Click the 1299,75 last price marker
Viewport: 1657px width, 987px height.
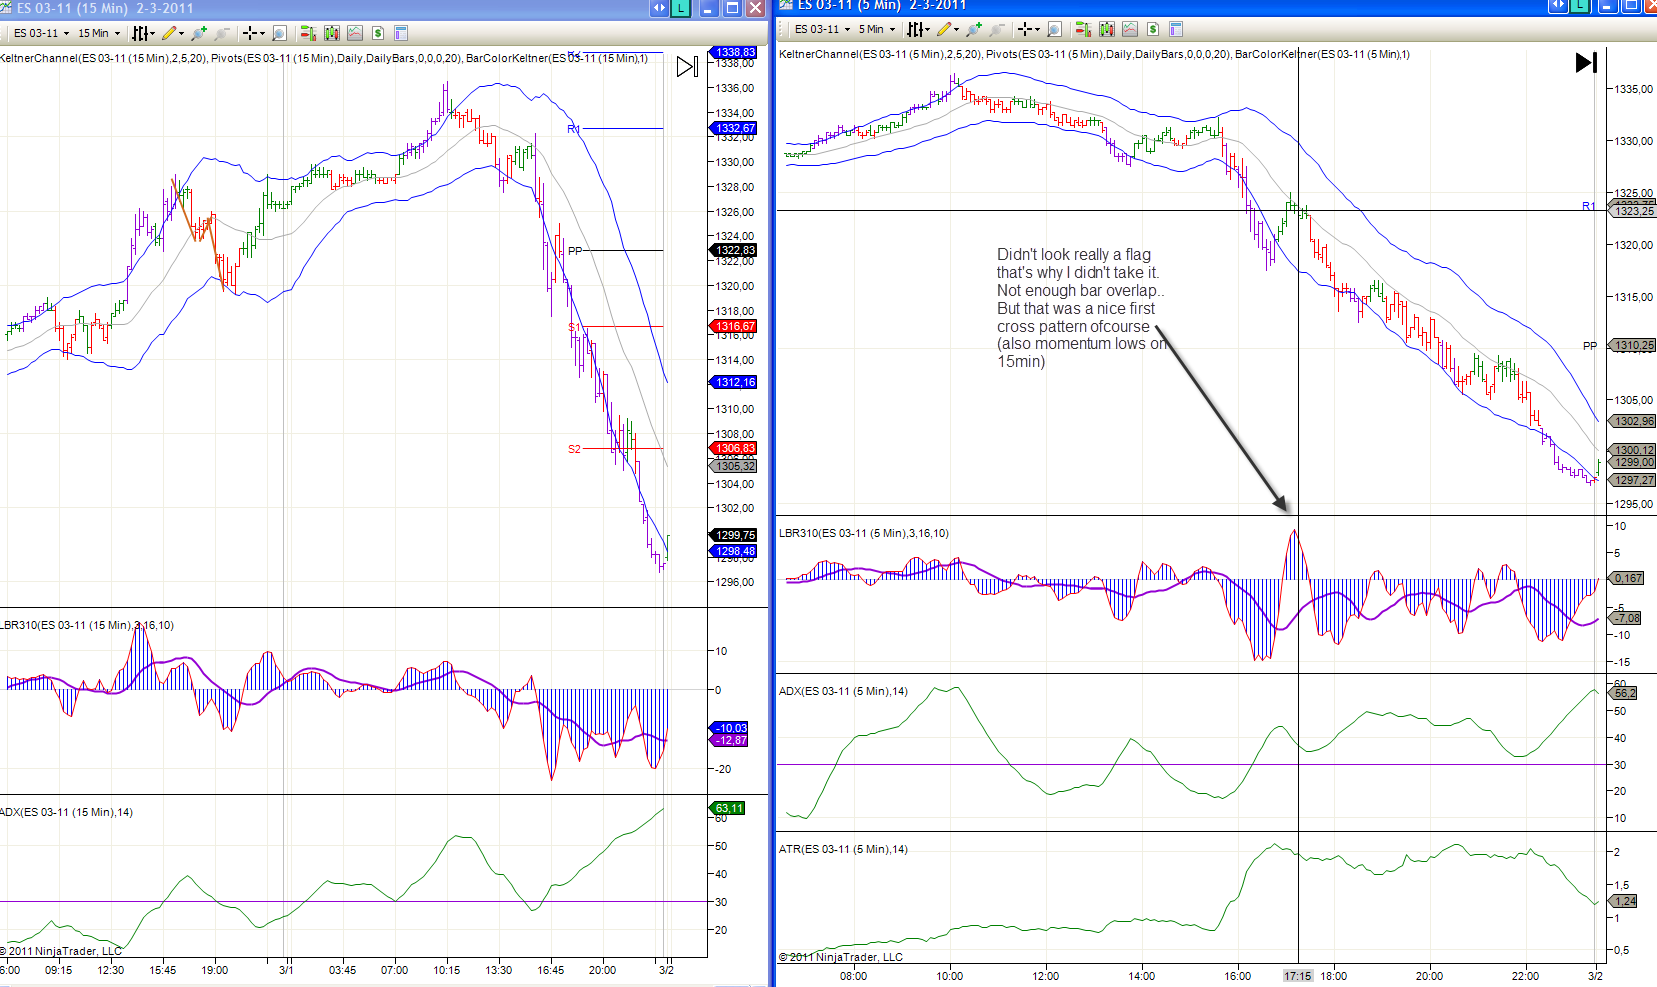tap(735, 535)
